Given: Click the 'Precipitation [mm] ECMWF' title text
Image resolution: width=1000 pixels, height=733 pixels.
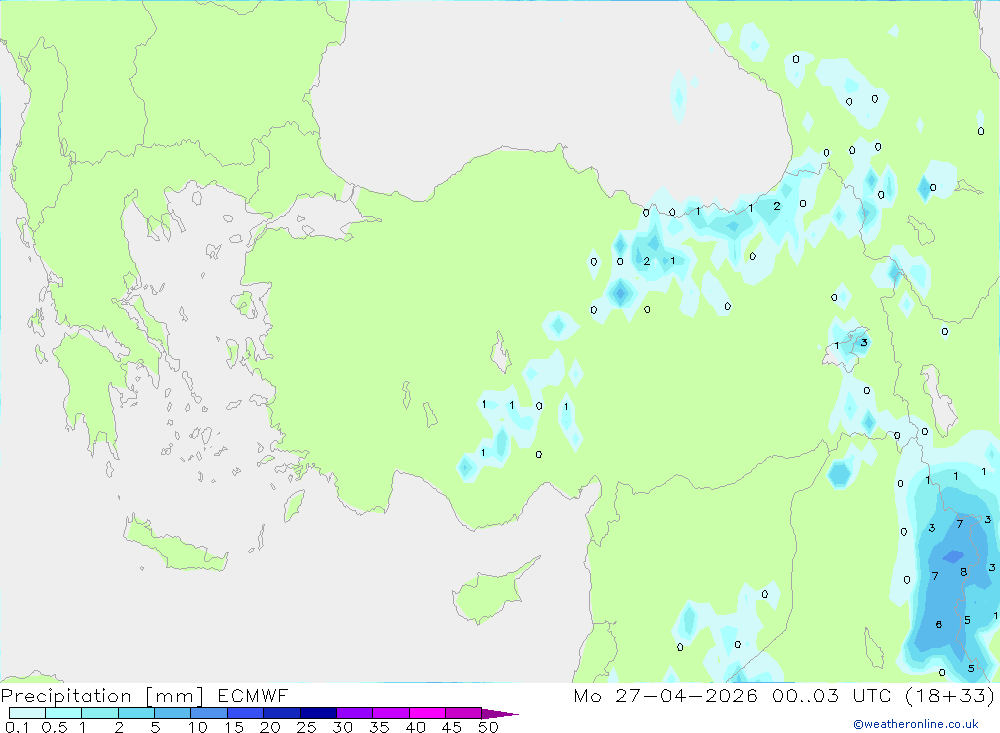Looking at the screenshot, I should click(144, 695).
